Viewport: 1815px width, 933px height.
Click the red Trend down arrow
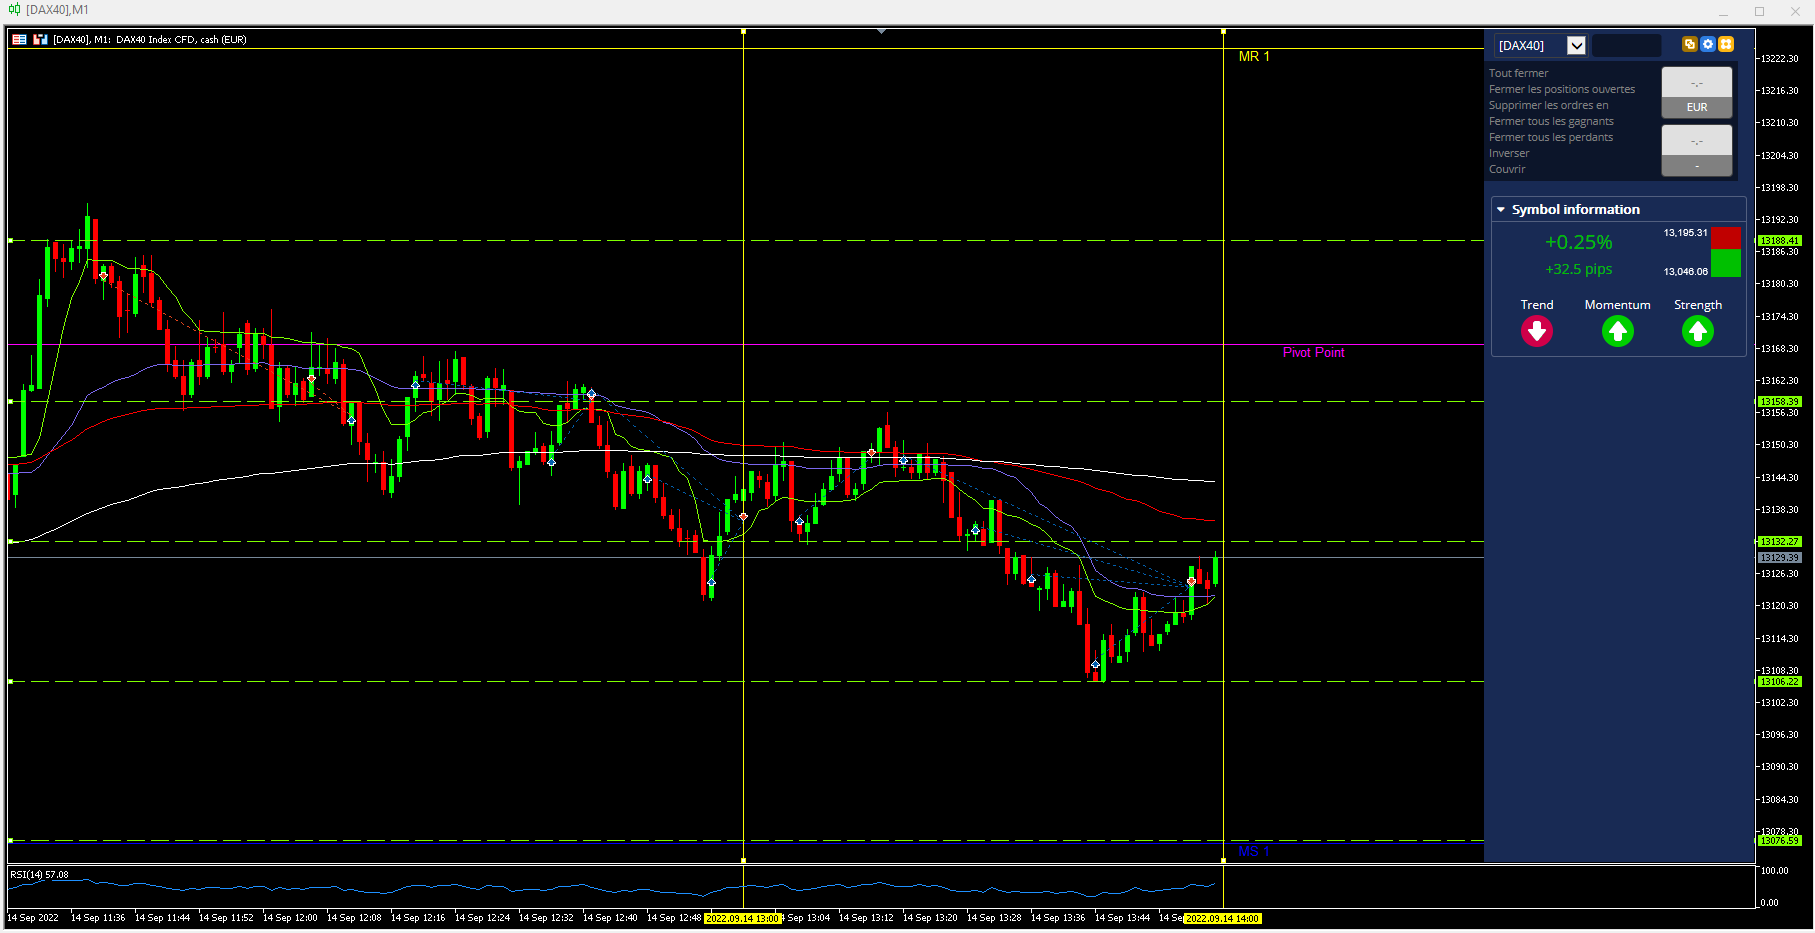(x=1537, y=331)
